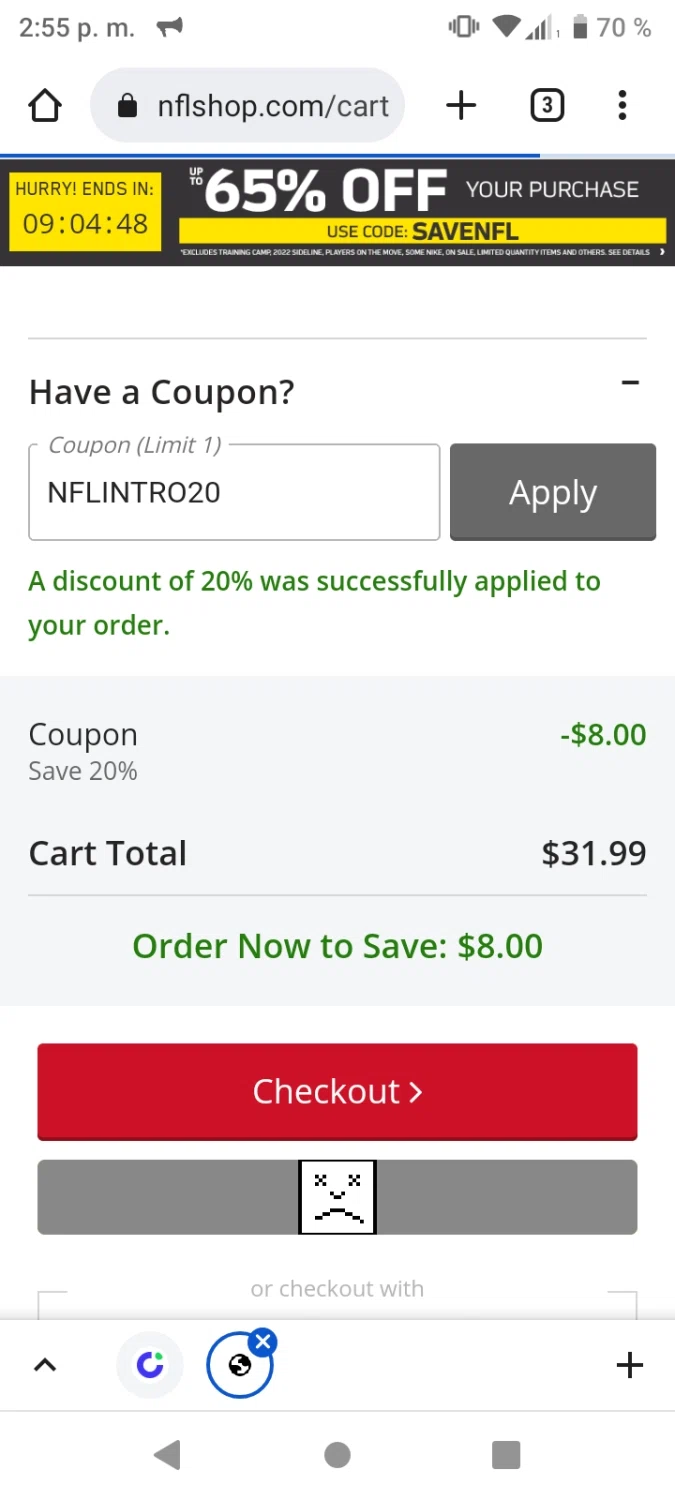Tap the nflshop.com/cart address bar
The width and height of the screenshot is (675, 1500).
[272, 106]
